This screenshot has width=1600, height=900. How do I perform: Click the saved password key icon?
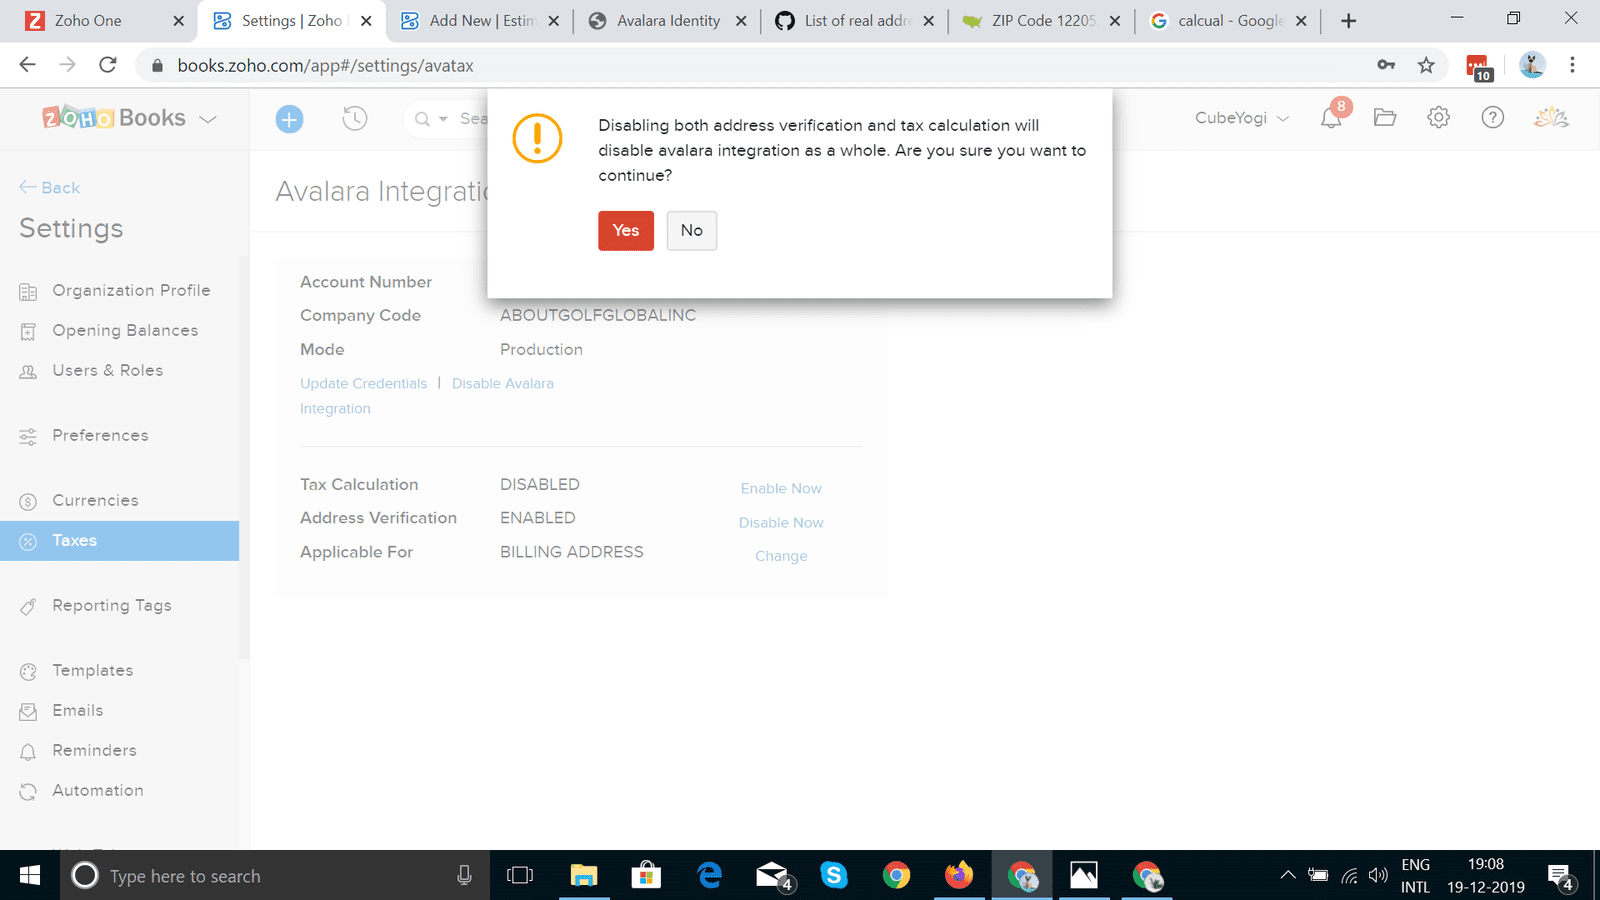pos(1386,65)
